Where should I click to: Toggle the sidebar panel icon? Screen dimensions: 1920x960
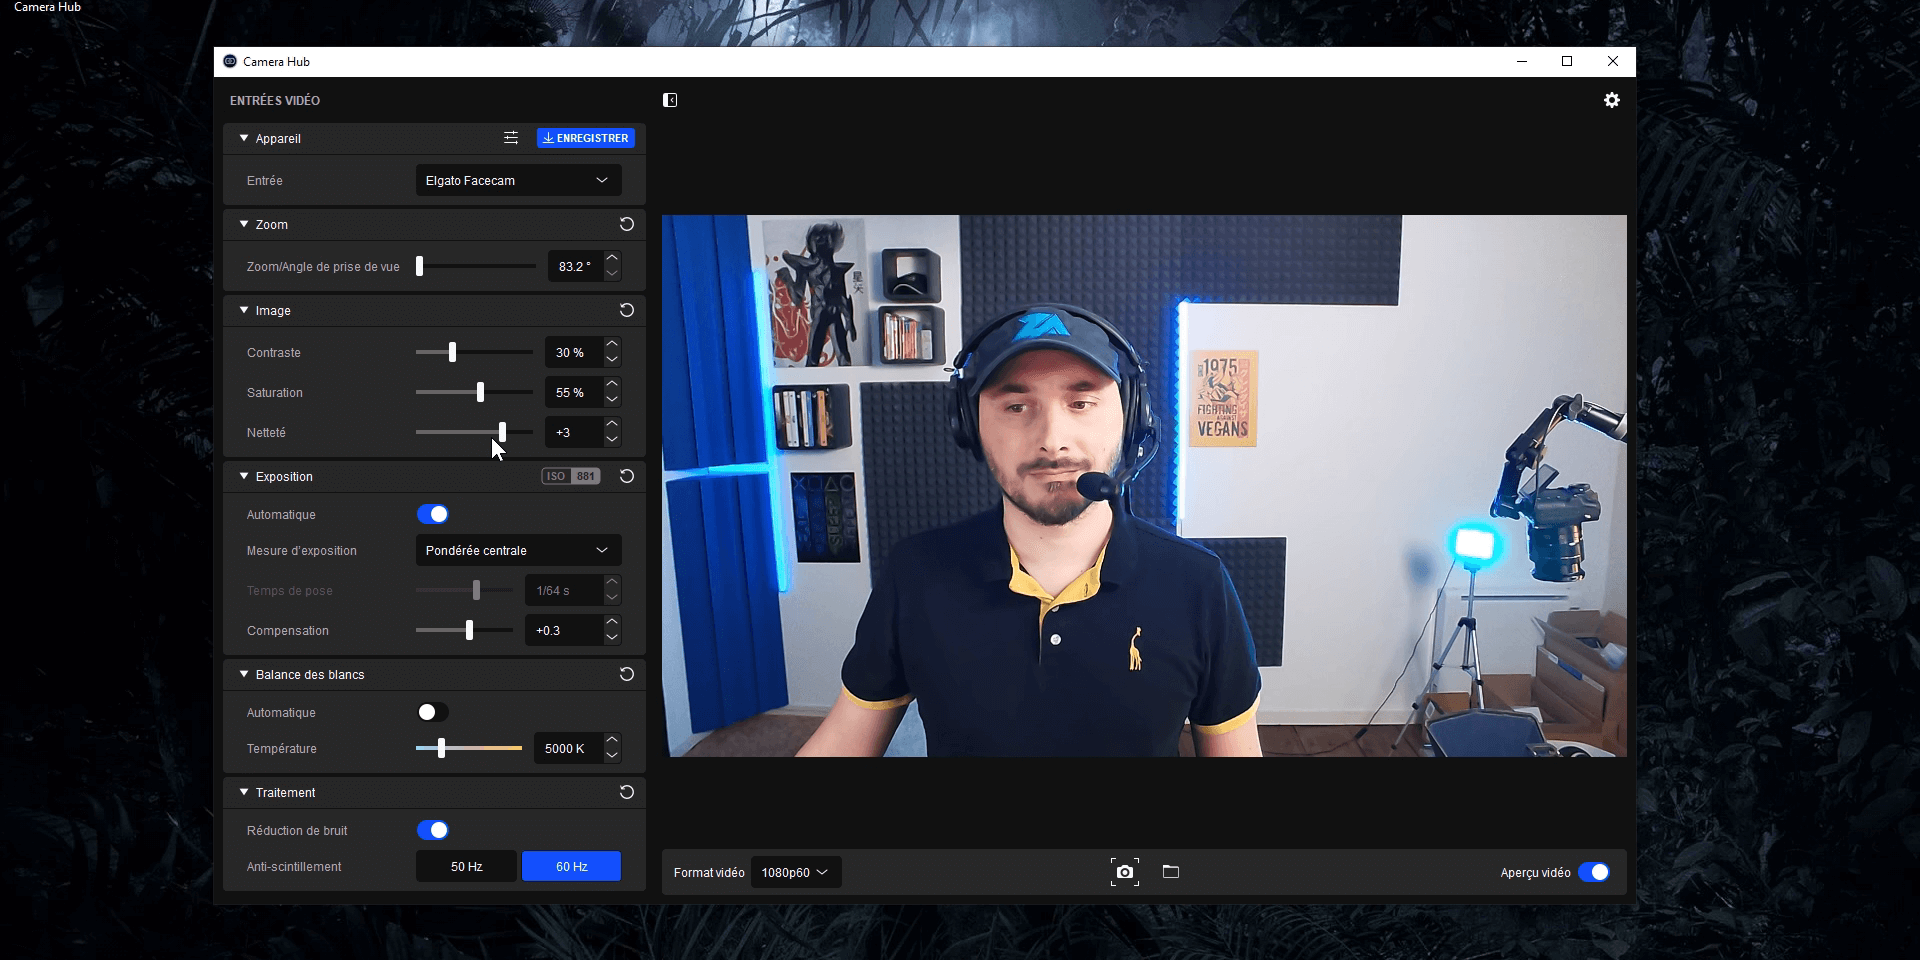point(670,100)
